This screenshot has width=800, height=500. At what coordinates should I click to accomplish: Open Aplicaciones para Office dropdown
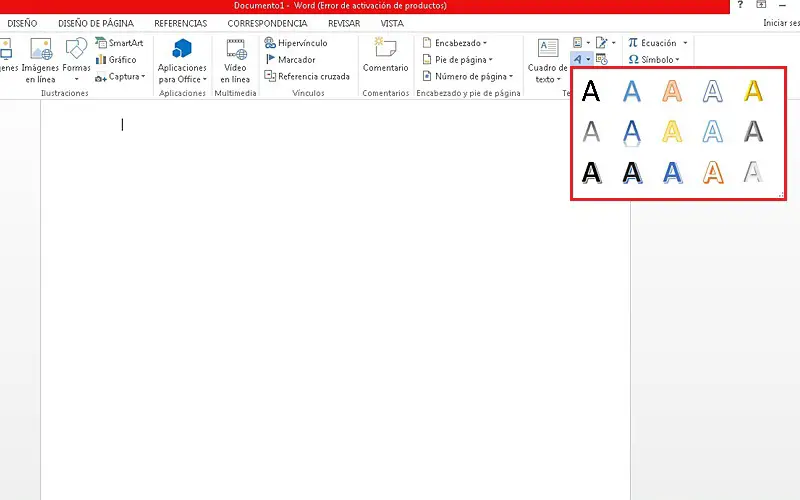pyautogui.click(x=182, y=61)
